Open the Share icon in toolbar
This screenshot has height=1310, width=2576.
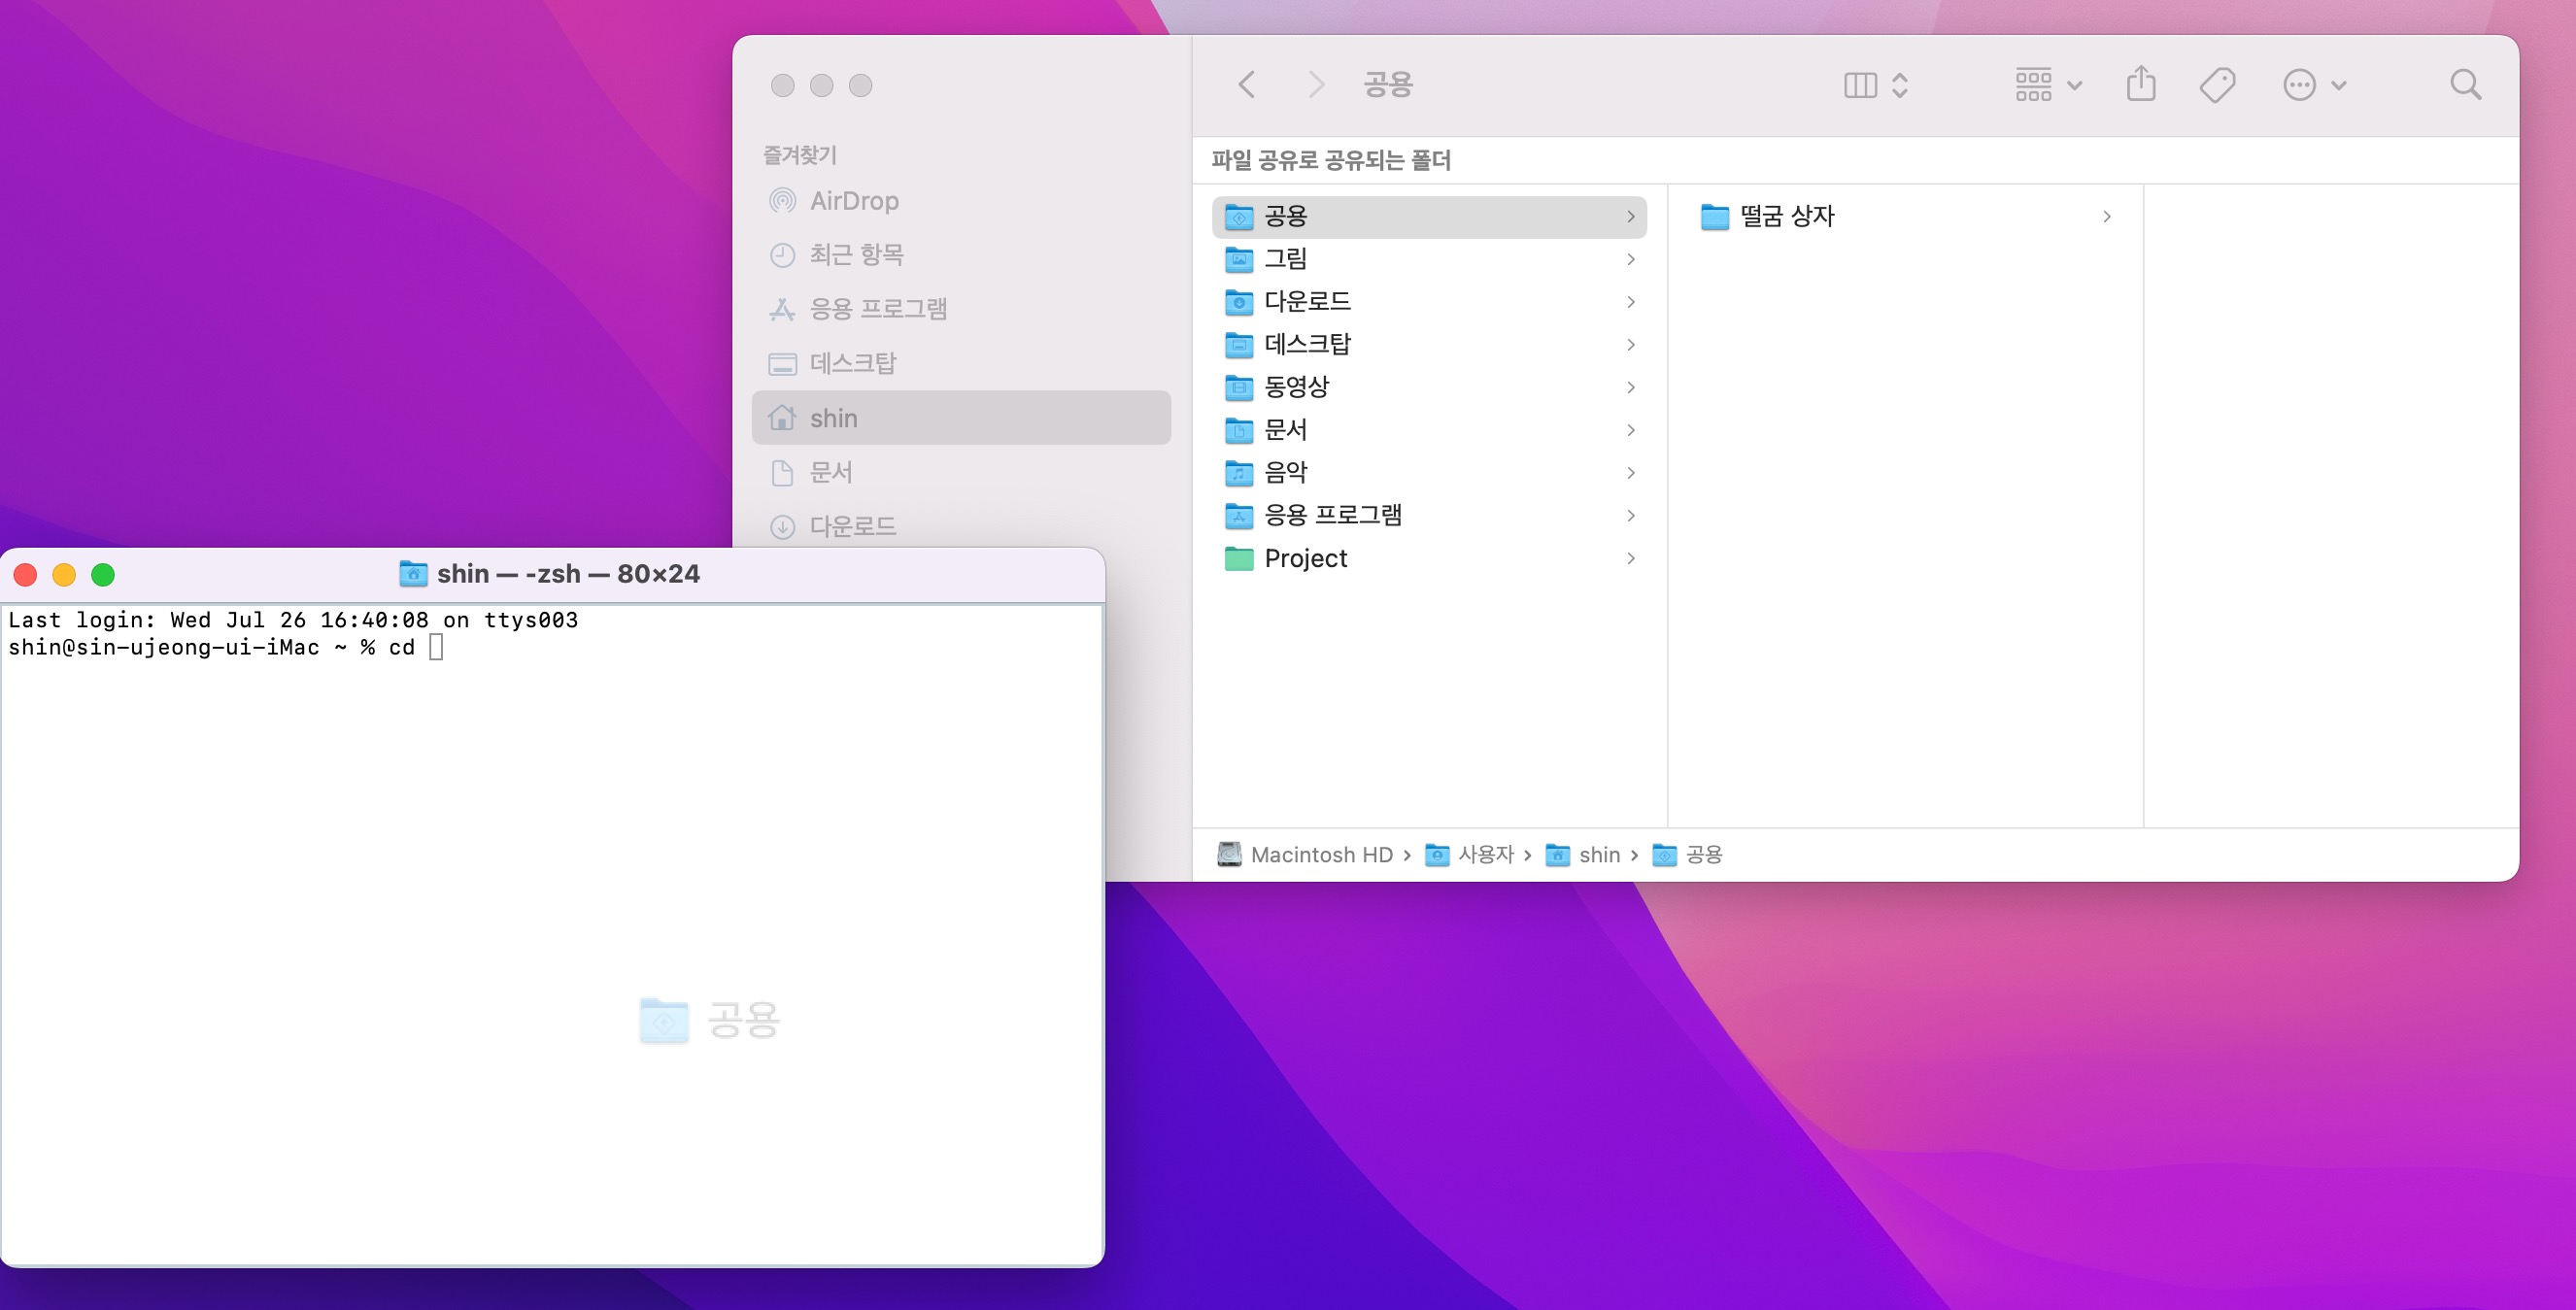[2140, 85]
